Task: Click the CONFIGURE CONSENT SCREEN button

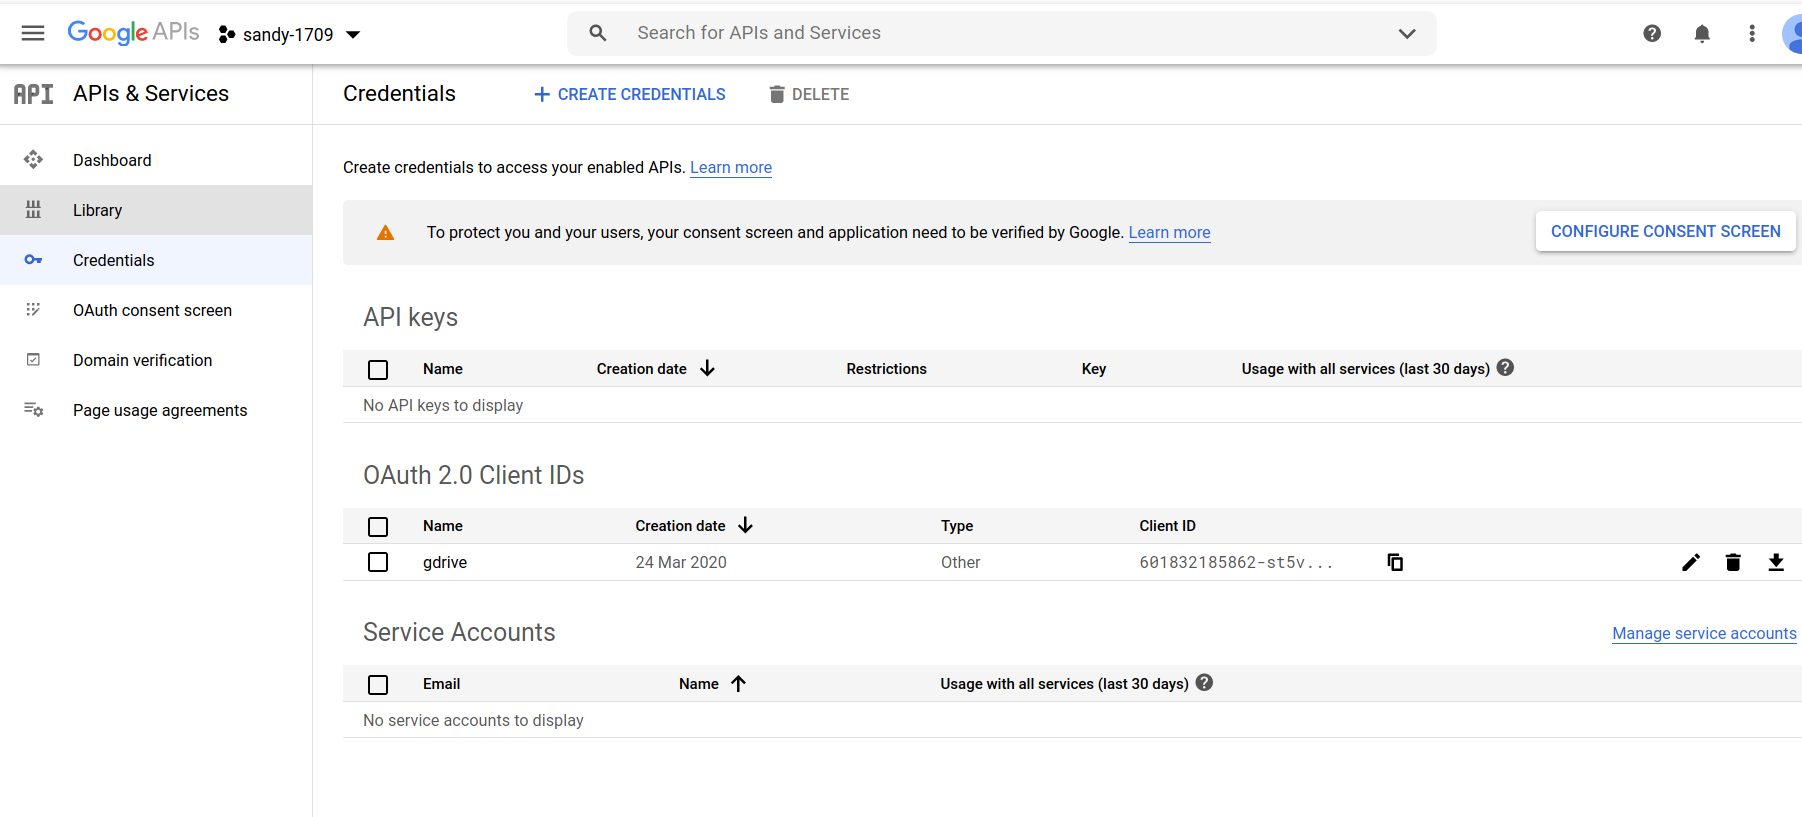Action: pyautogui.click(x=1665, y=231)
